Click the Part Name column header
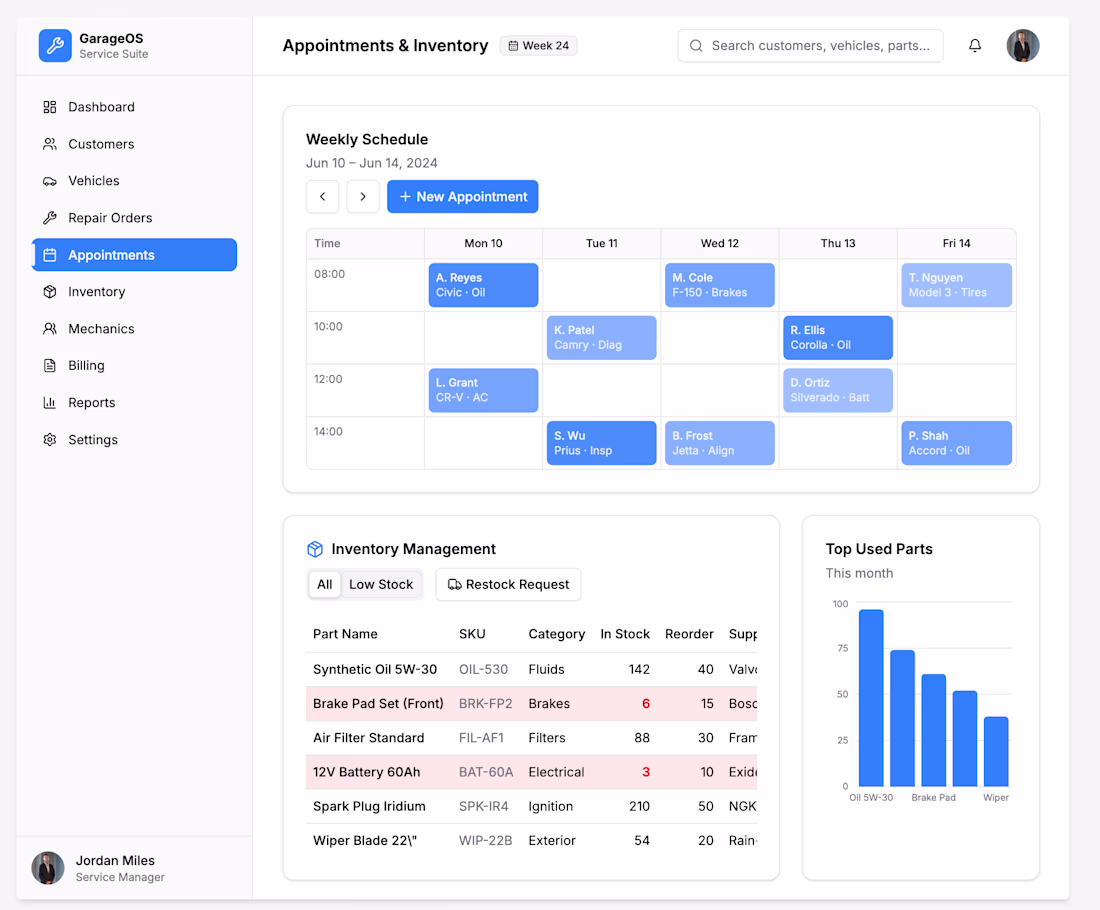Image resolution: width=1100 pixels, height=910 pixels. click(345, 634)
